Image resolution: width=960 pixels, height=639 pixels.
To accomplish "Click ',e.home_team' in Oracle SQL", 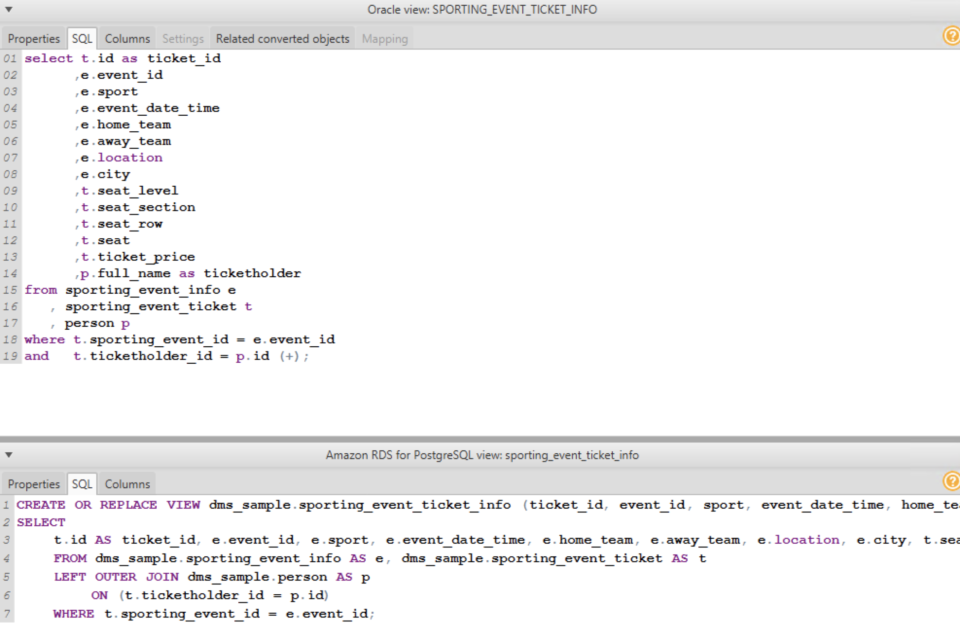I will click(122, 124).
